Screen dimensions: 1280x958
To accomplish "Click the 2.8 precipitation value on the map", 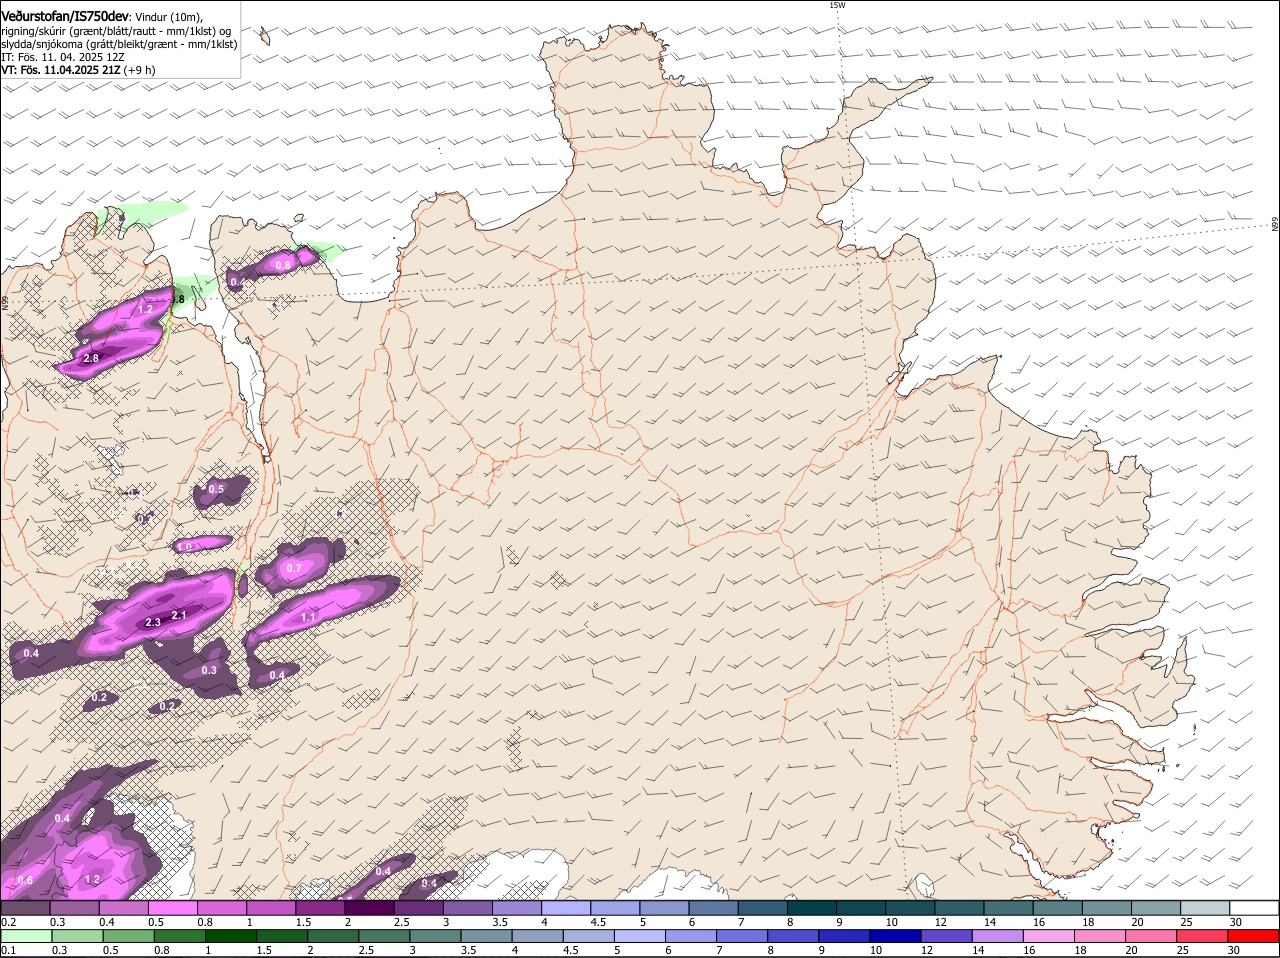I will pyautogui.click(x=91, y=358).
